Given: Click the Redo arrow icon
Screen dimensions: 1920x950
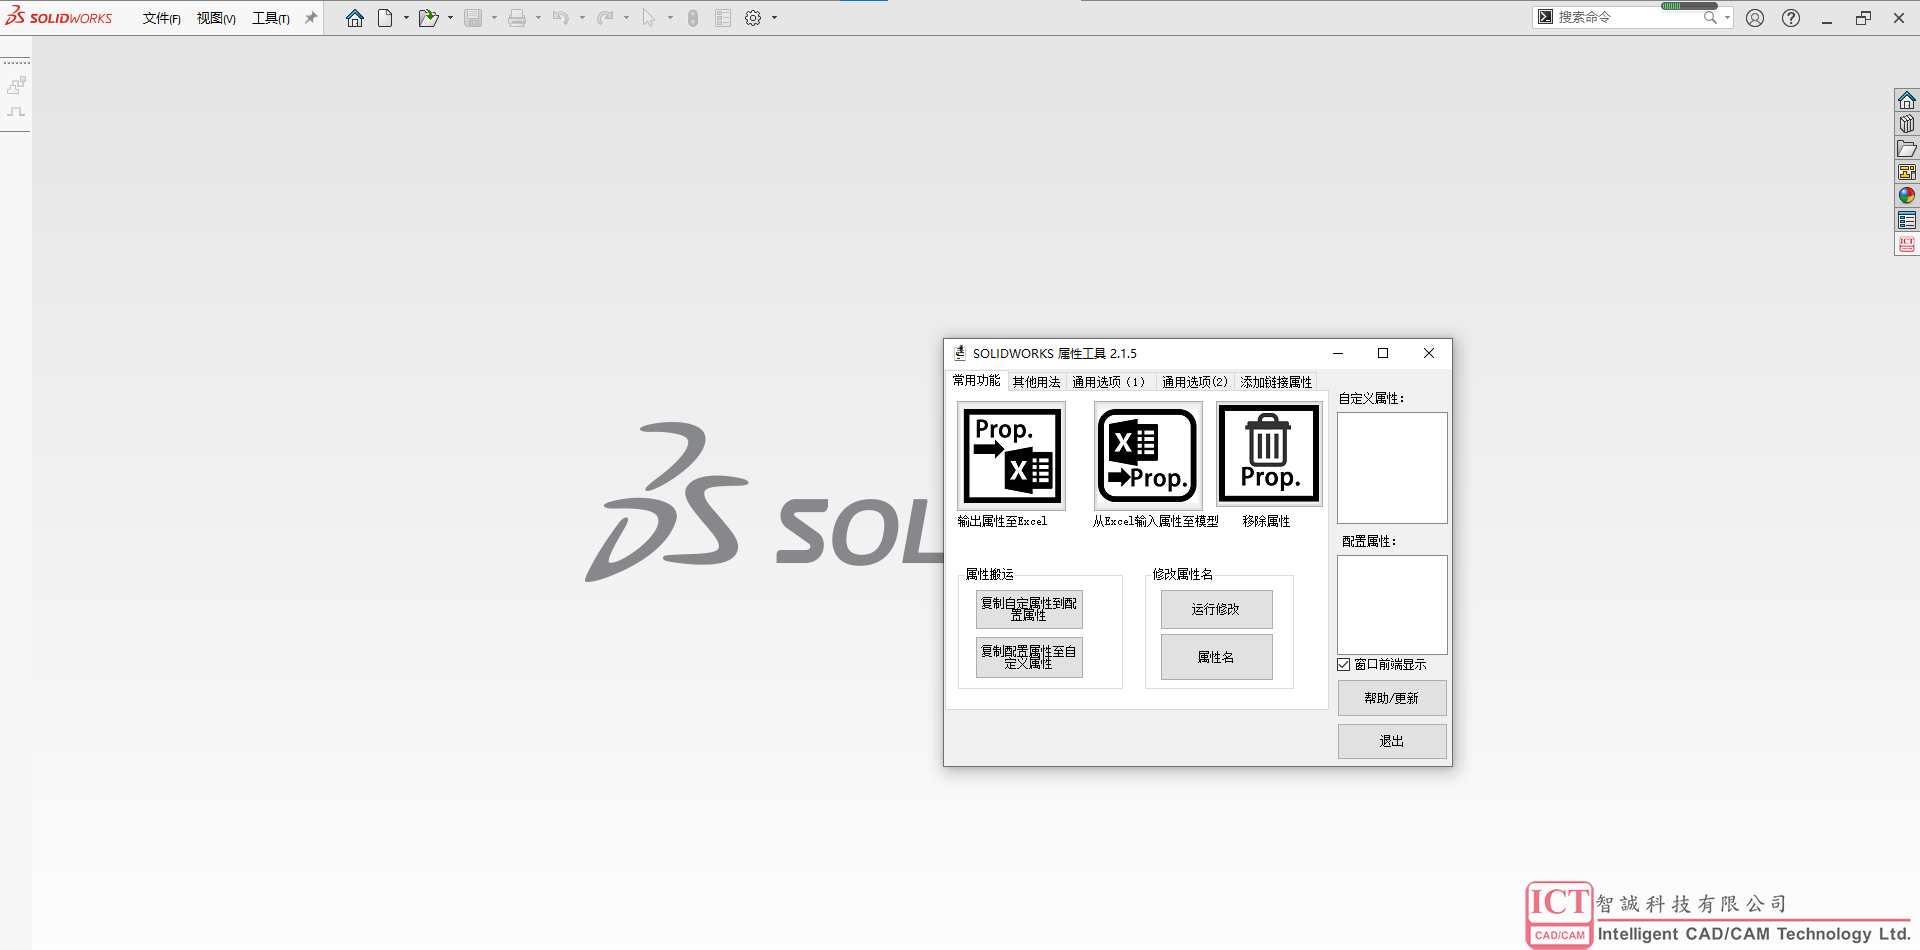Looking at the screenshot, I should point(605,18).
